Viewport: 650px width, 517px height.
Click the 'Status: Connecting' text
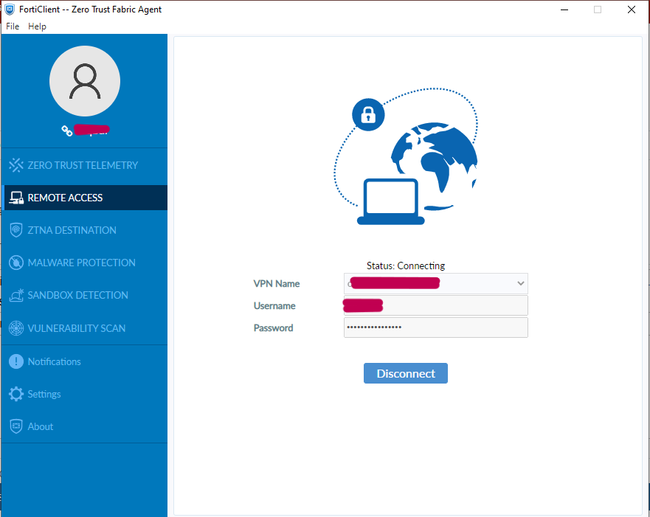click(405, 266)
